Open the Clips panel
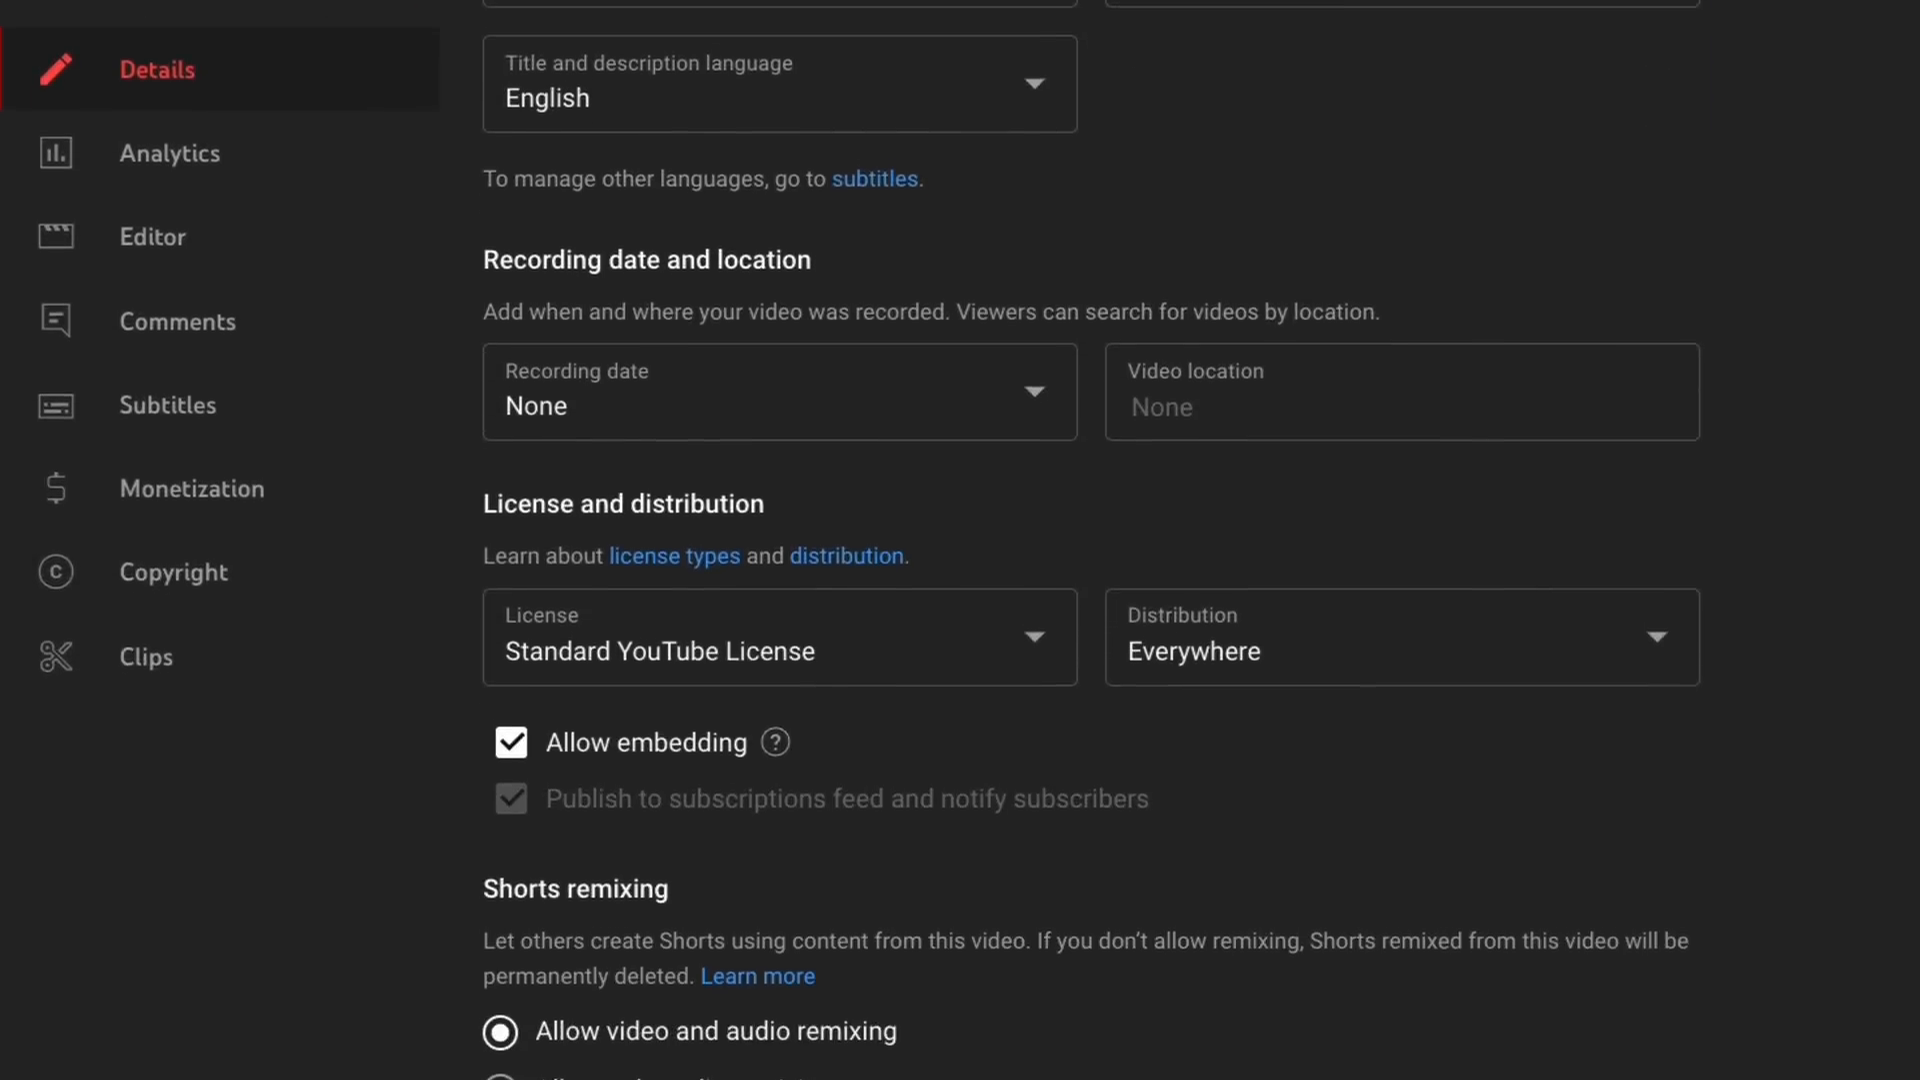 coord(145,655)
